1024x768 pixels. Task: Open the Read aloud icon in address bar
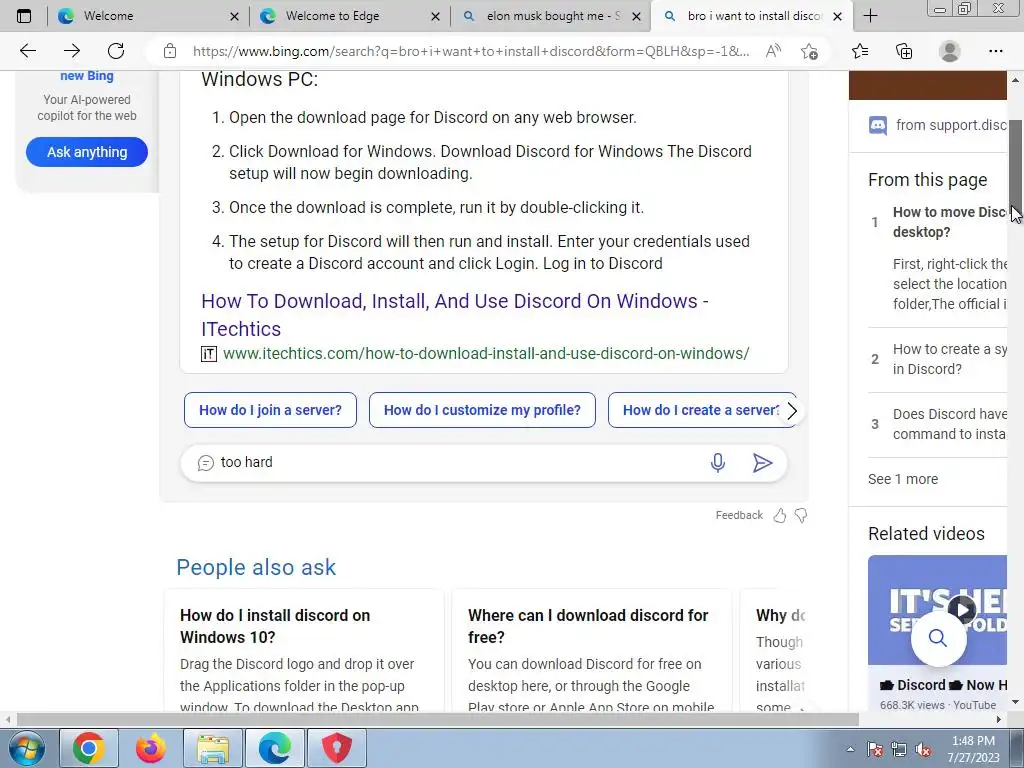[773, 51]
